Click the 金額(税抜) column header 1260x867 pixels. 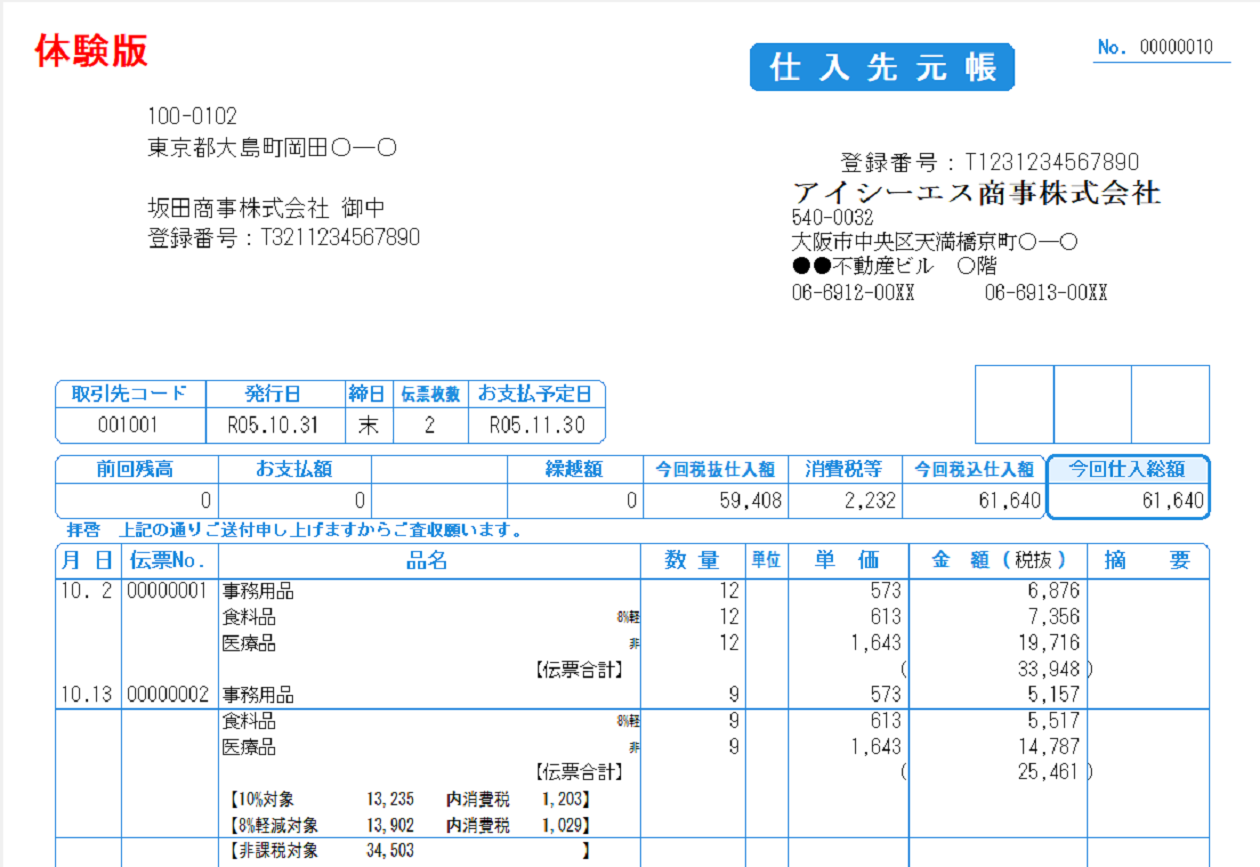[x=997, y=561]
